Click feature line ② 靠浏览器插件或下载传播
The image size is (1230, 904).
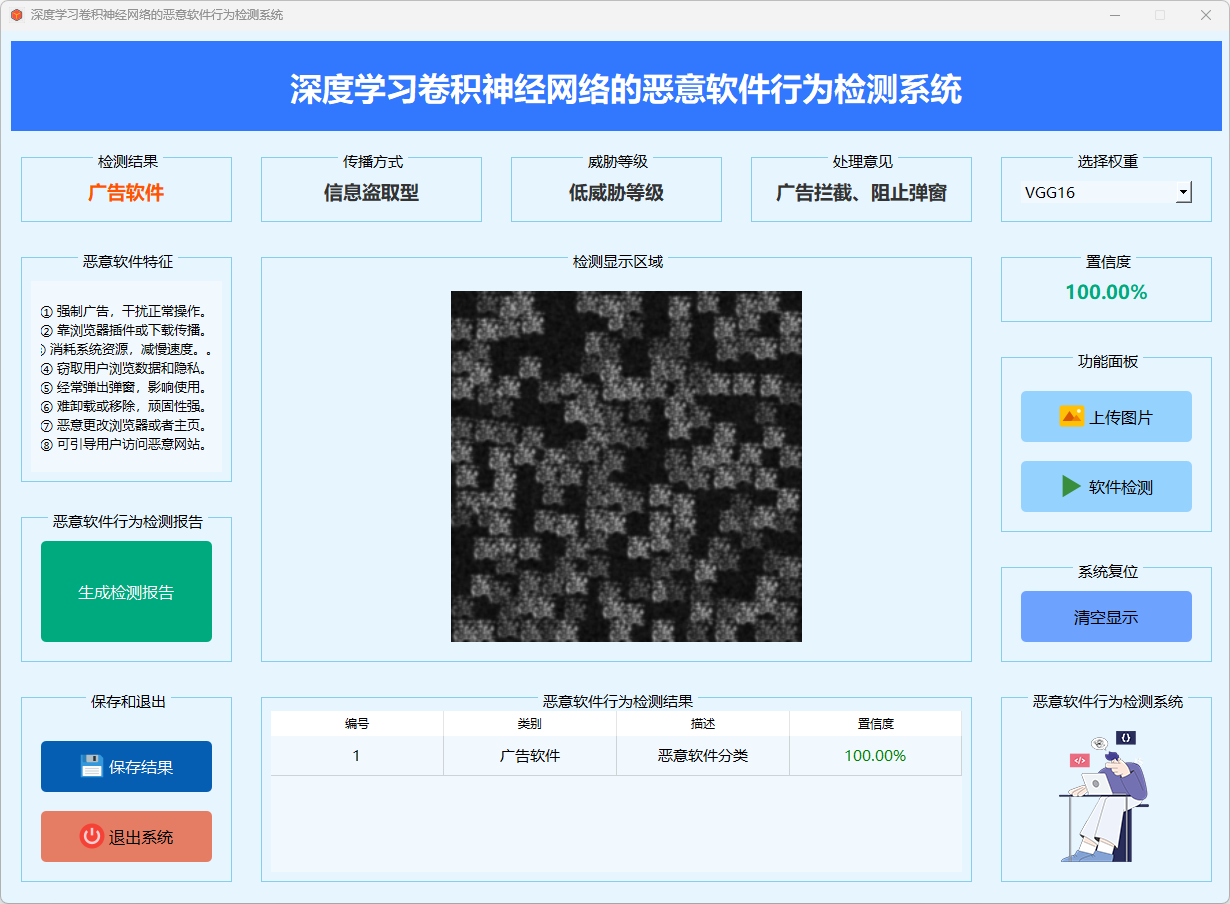click(124, 330)
